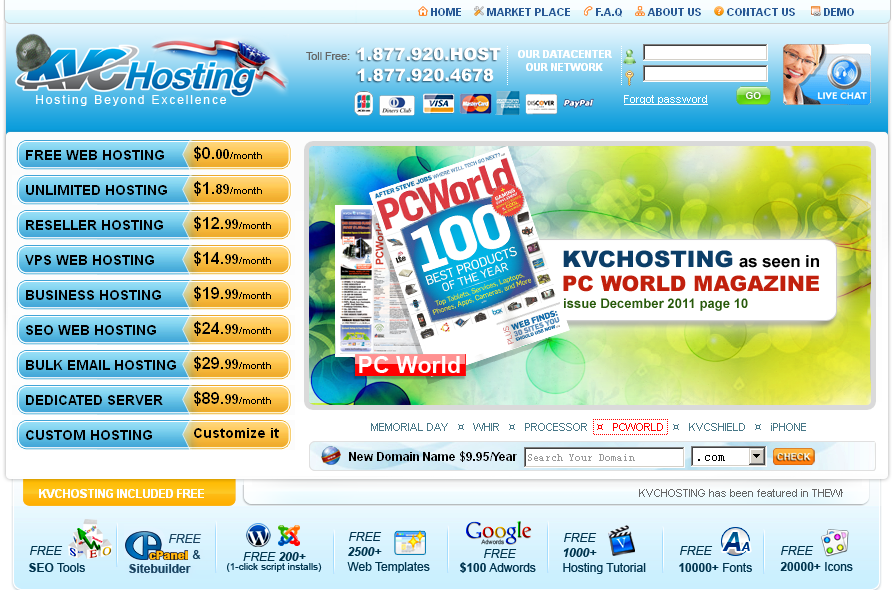The height and width of the screenshot is (590, 895).
Task: Choose the RESELLER HOSTING plan
Action: pos(154,225)
